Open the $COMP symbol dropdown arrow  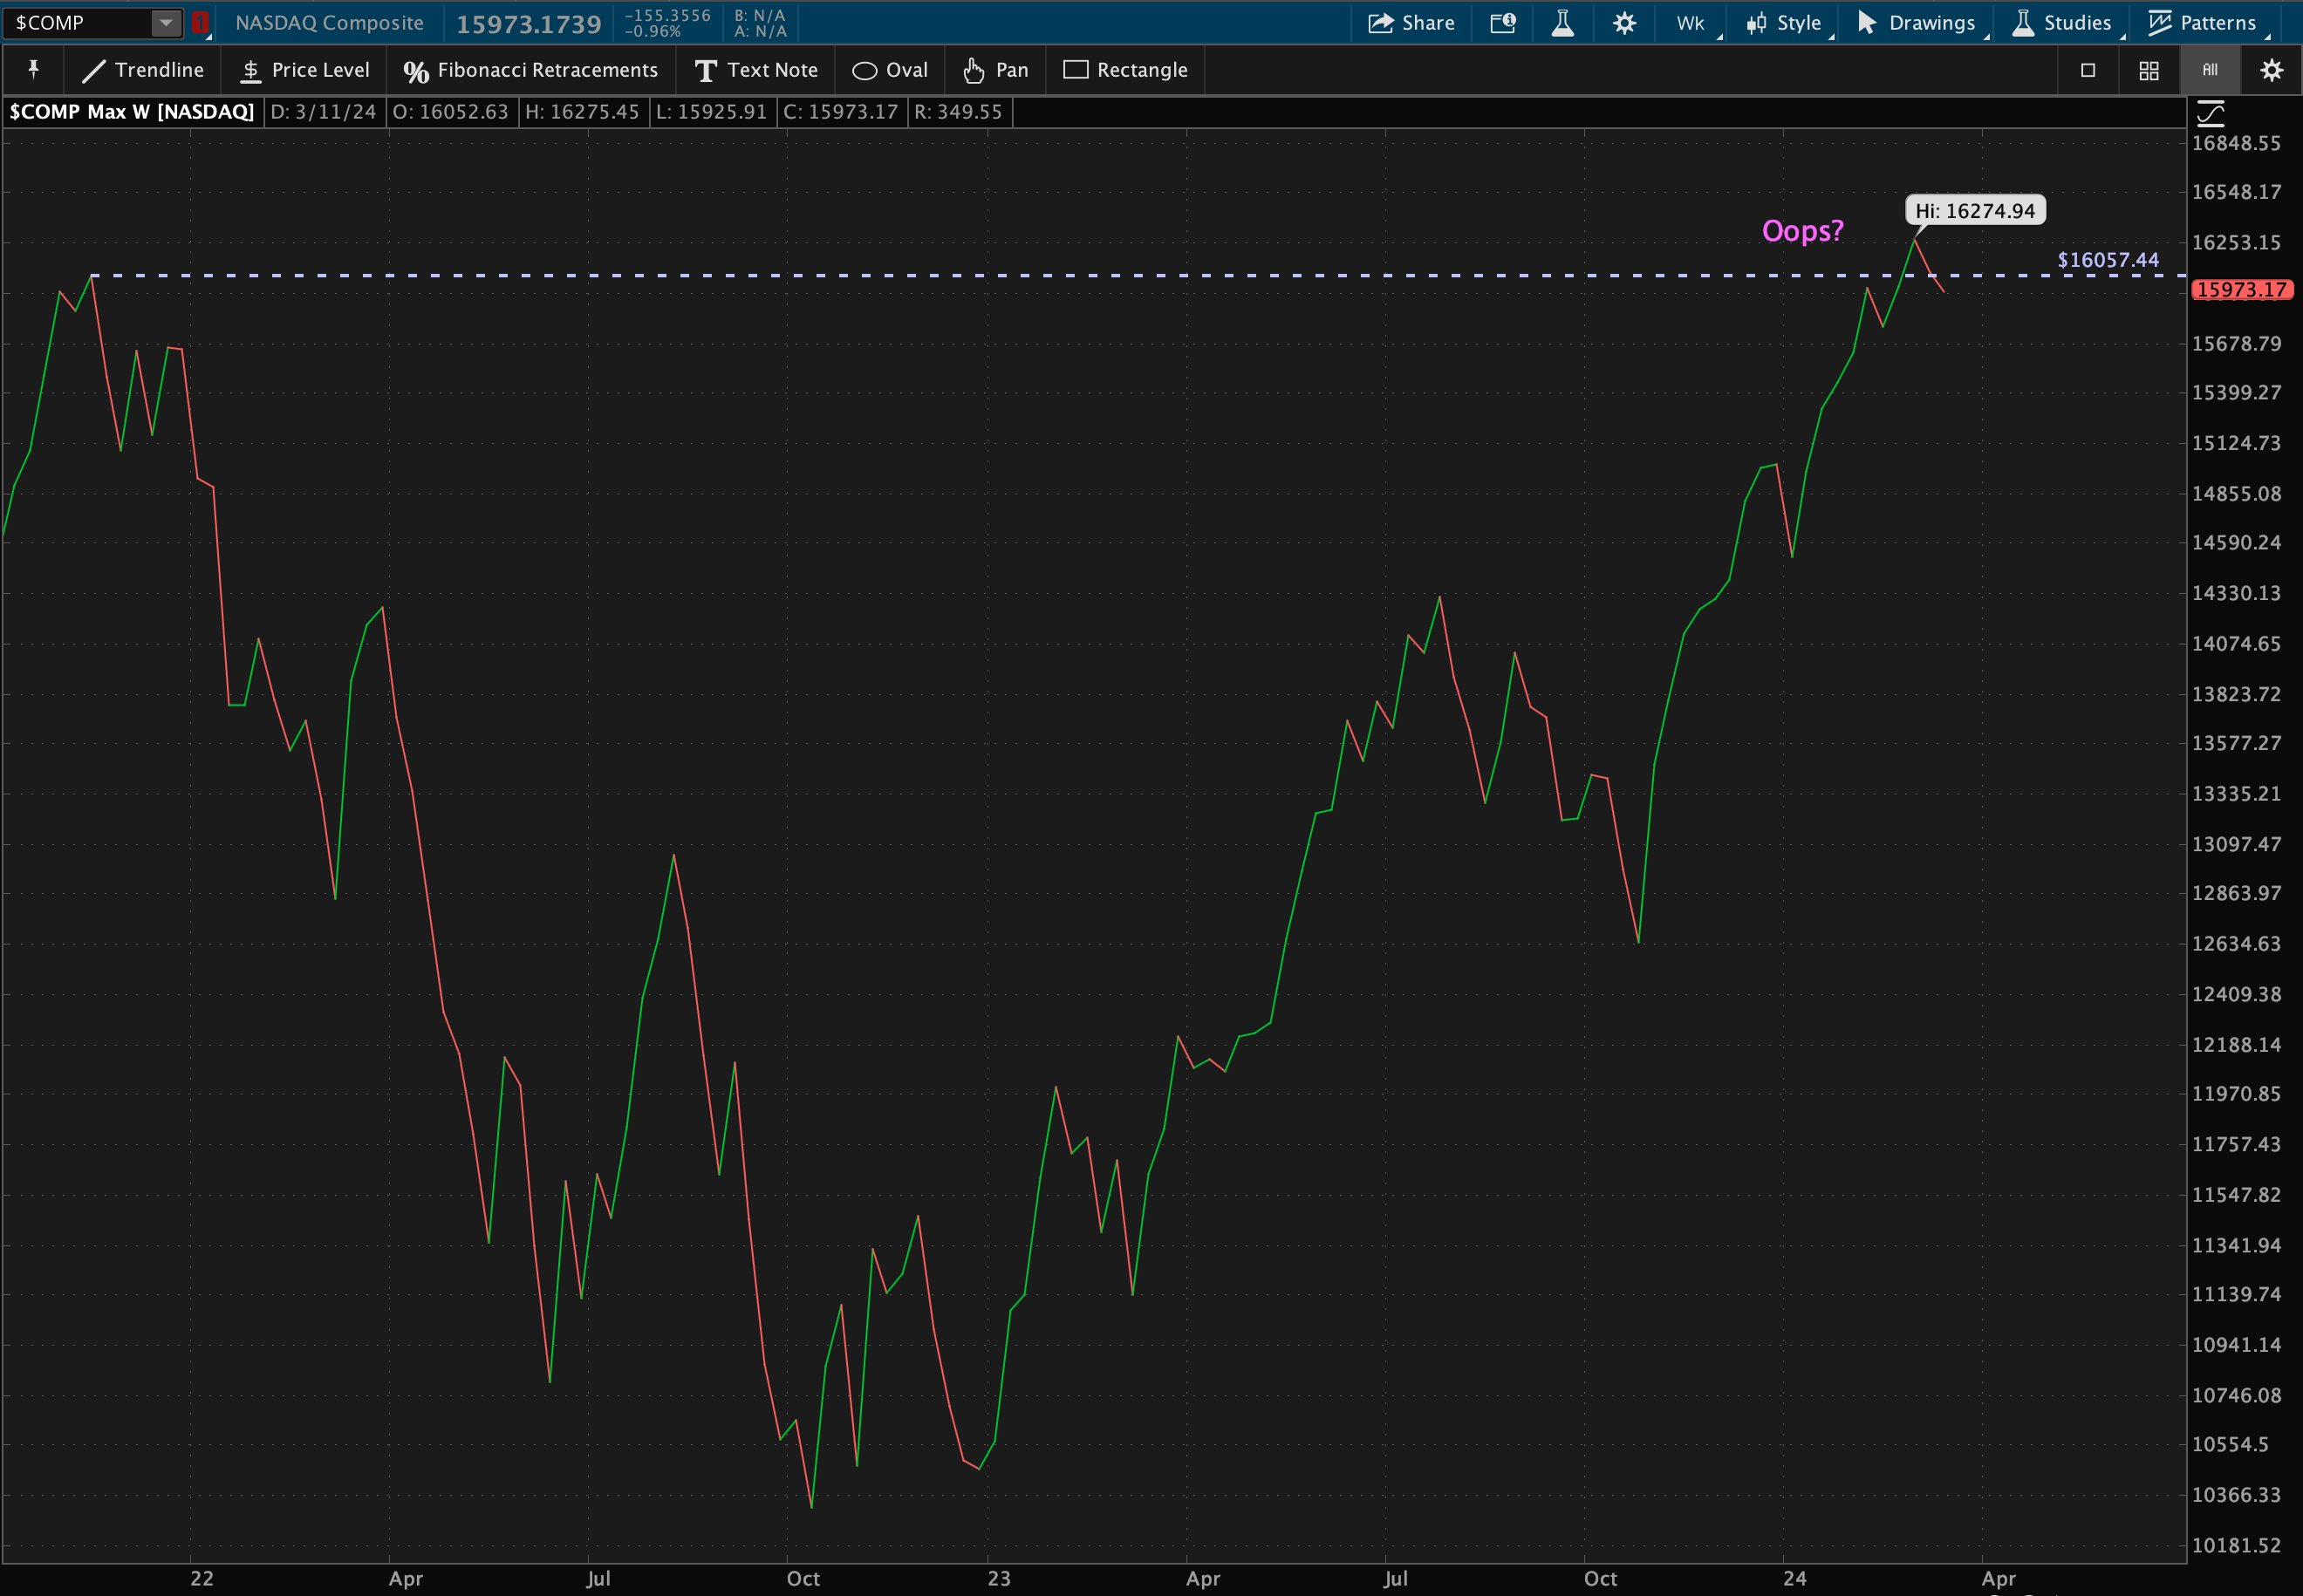[166, 23]
